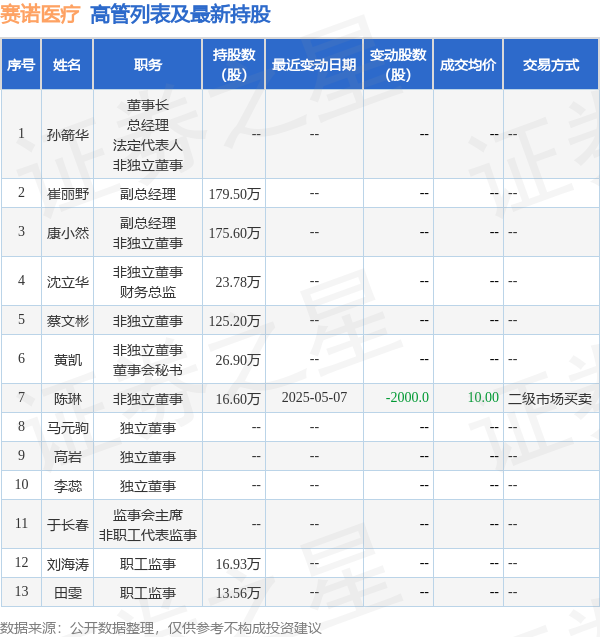Image resolution: width=600 pixels, height=637 pixels.
Task: Click row number 10
Action: pyautogui.click(x=22, y=484)
